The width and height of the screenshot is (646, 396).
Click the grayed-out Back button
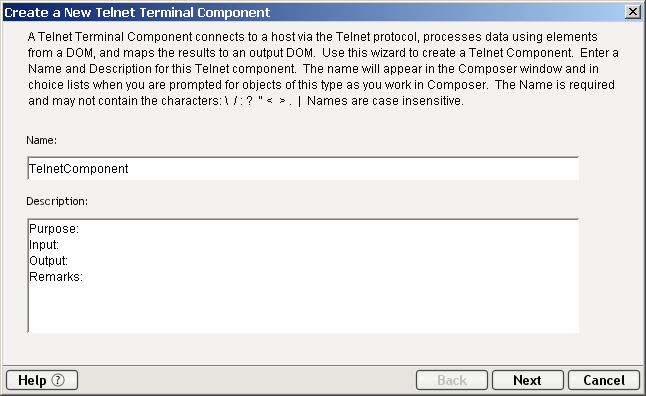[x=452, y=380]
